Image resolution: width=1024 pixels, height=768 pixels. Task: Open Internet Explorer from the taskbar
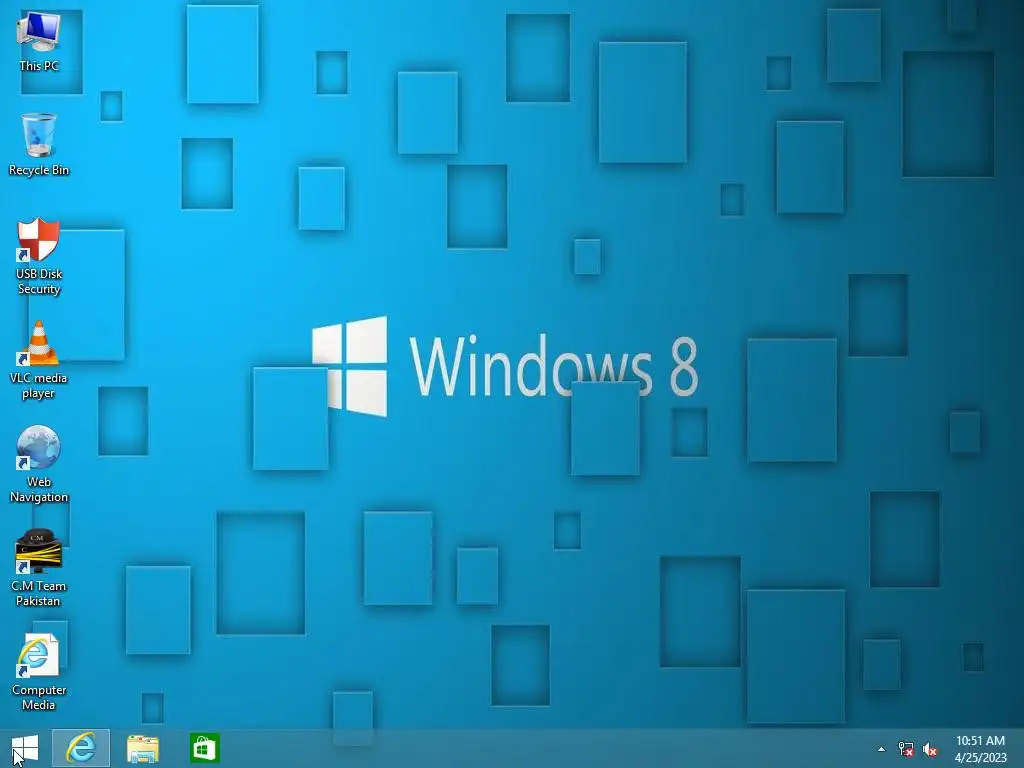[x=81, y=748]
